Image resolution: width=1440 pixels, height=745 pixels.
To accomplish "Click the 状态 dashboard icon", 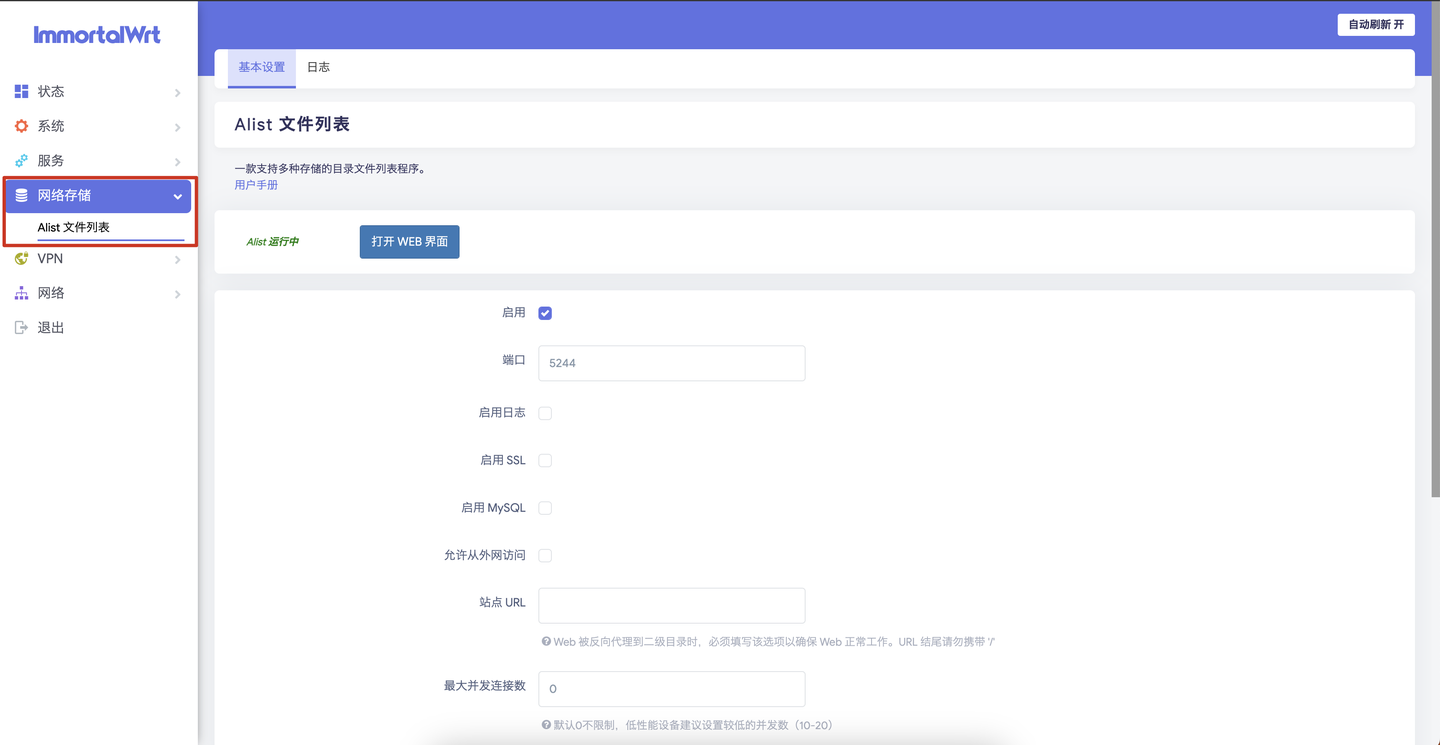I will point(21,92).
